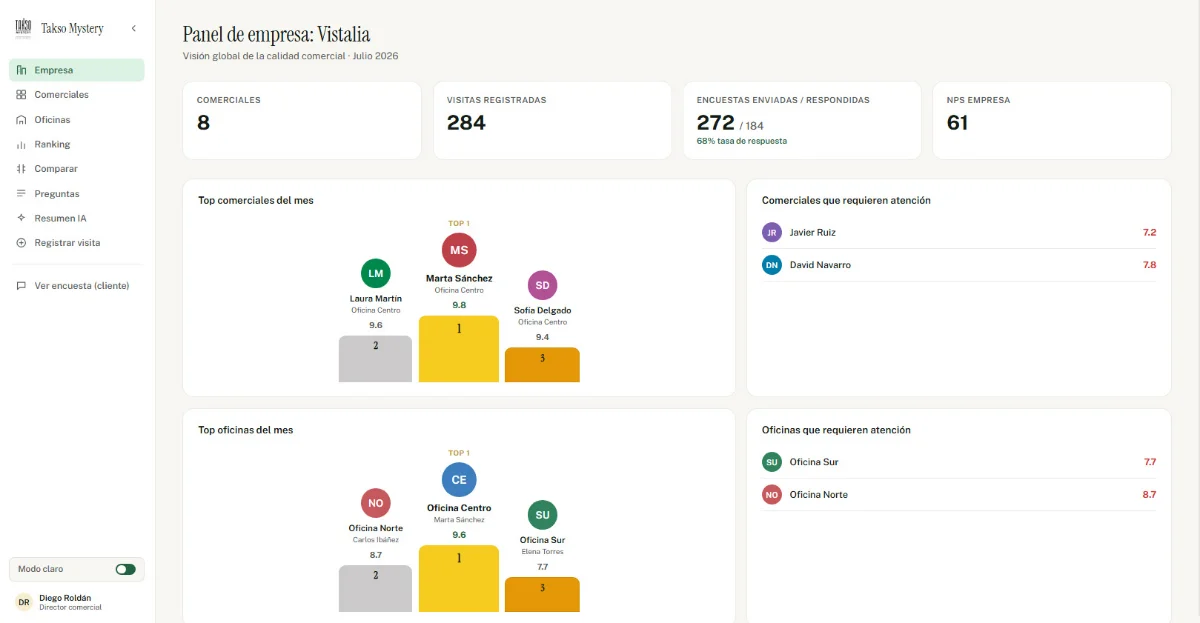Open the Javier Ruiz row
The image size is (1200, 623).
(959, 232)
